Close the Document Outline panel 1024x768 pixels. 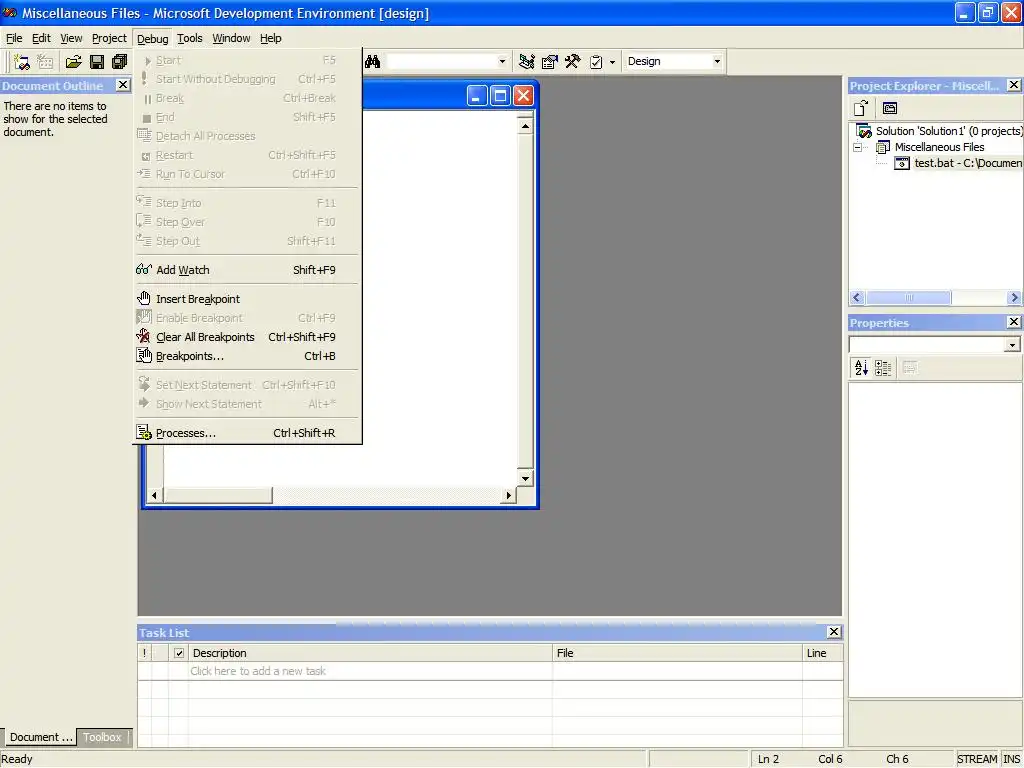[122, 85]
